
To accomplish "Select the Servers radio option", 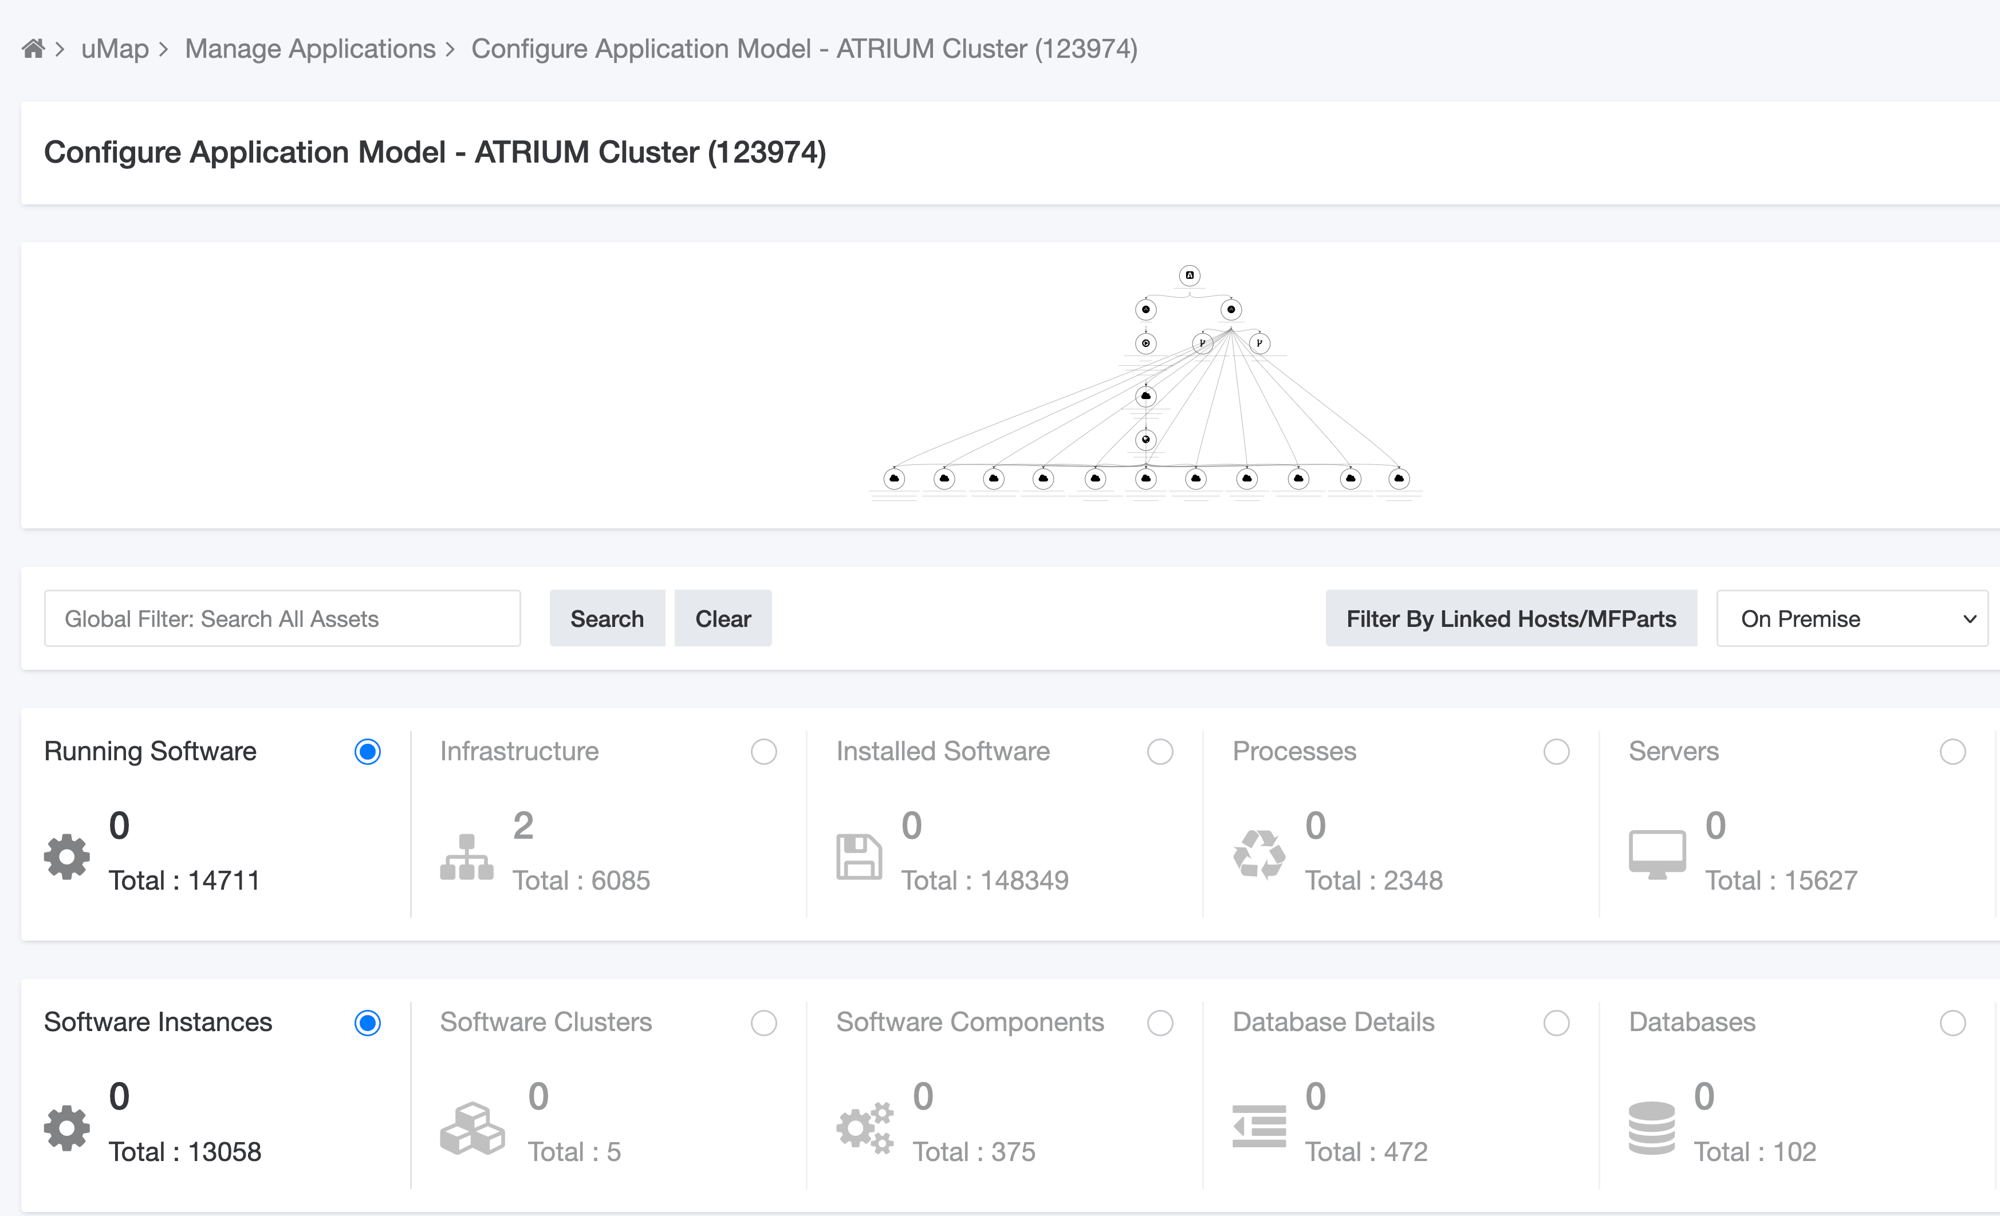I will coord(1954,751).
